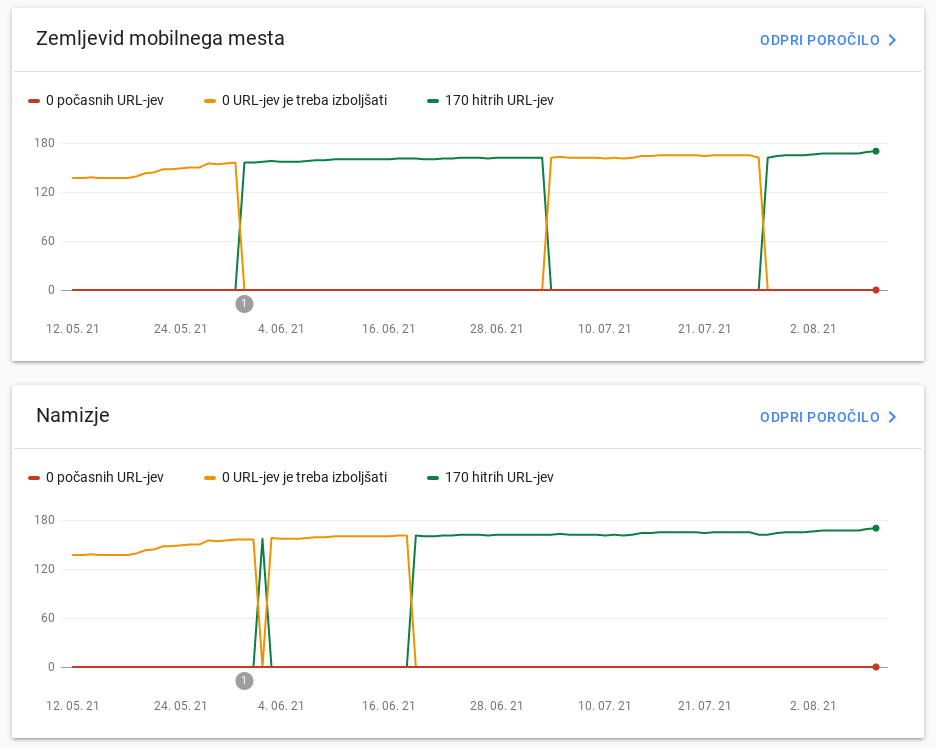Click the chevron arrow in the Namizje header
The width and height of the screenshot is (936, 748).
click(893, 417)
